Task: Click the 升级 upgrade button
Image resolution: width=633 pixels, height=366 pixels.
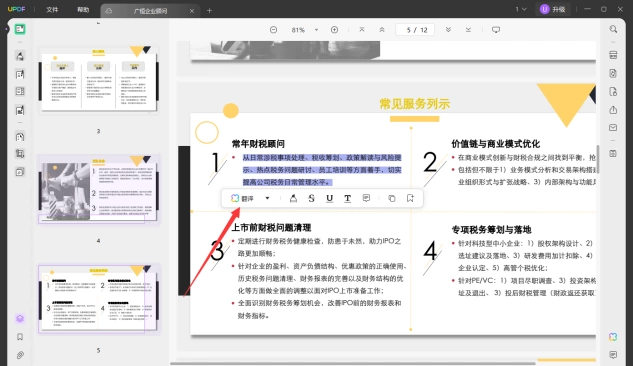Action: click(x=553, y=9)
